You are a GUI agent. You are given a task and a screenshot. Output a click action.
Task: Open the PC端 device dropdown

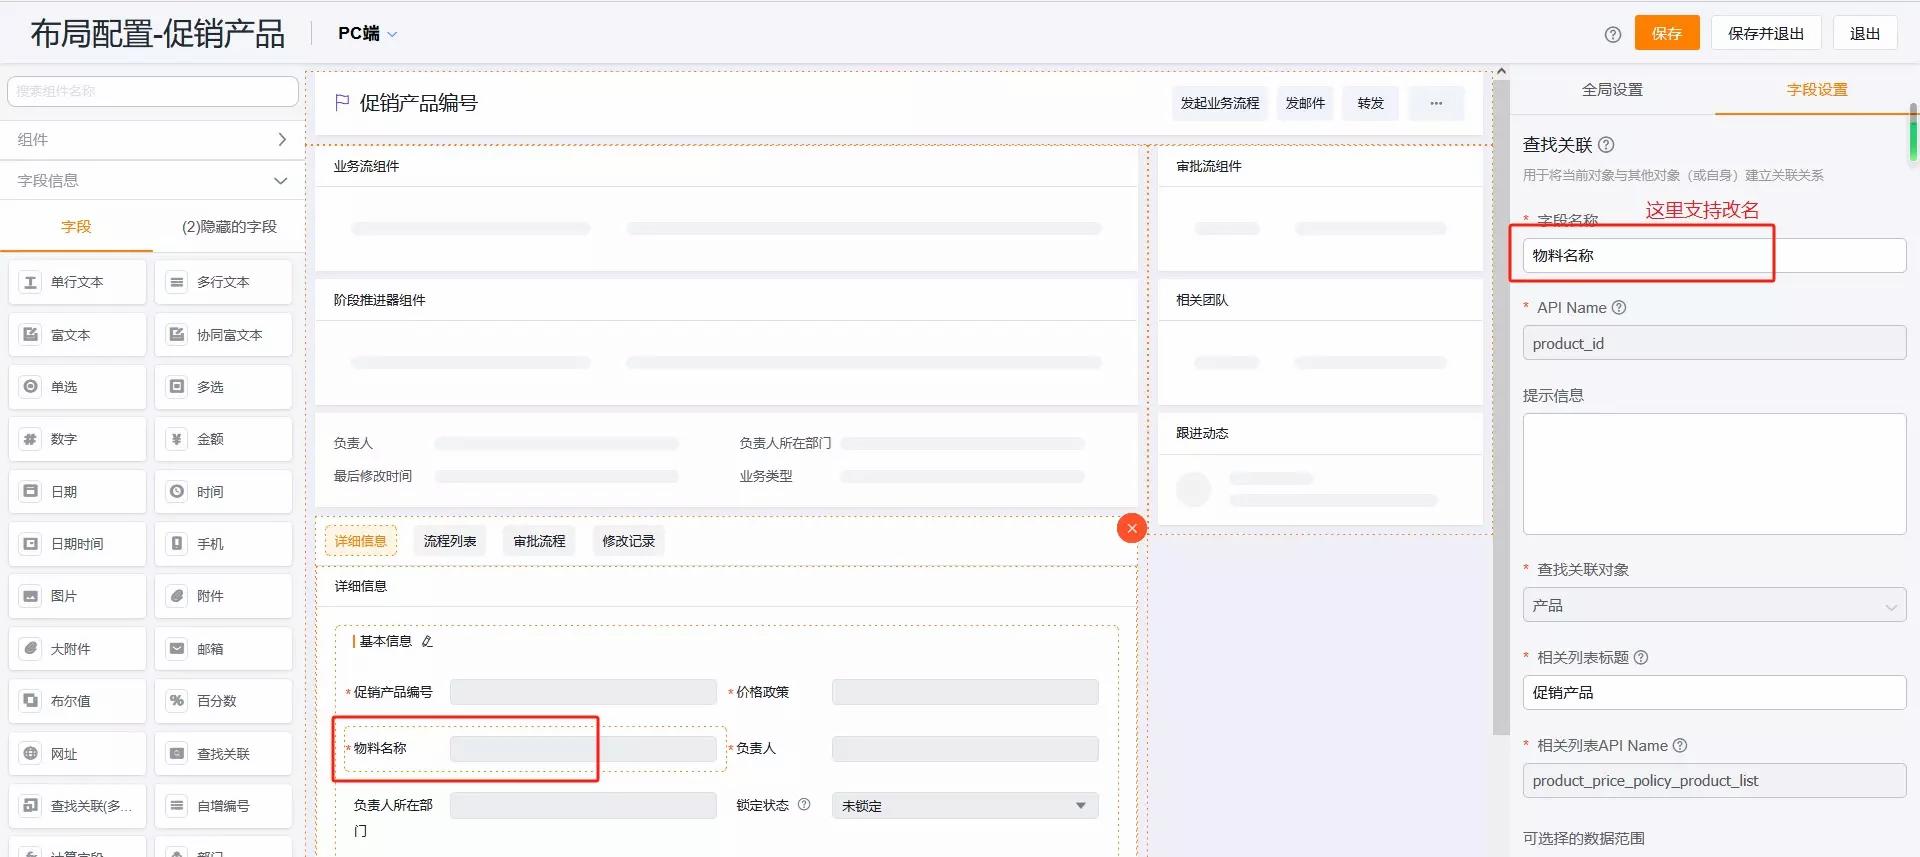click(x=367, y=34)
